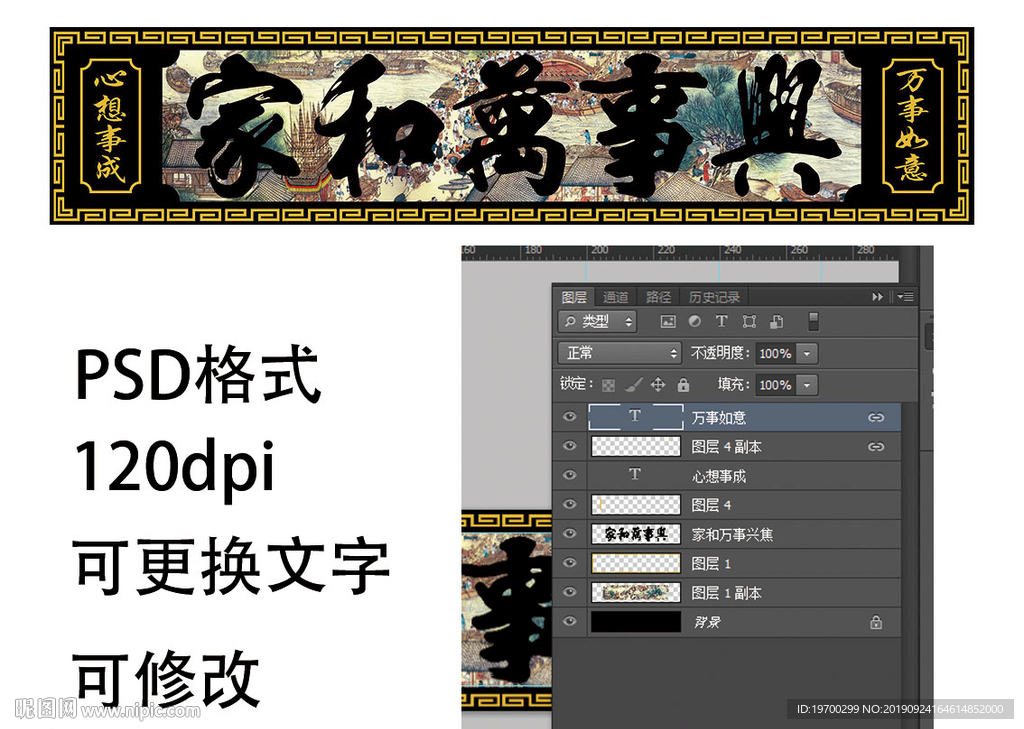Select the 背景 layer name
The width and height of the screenshot is (1024, 729).
point(707,622)
